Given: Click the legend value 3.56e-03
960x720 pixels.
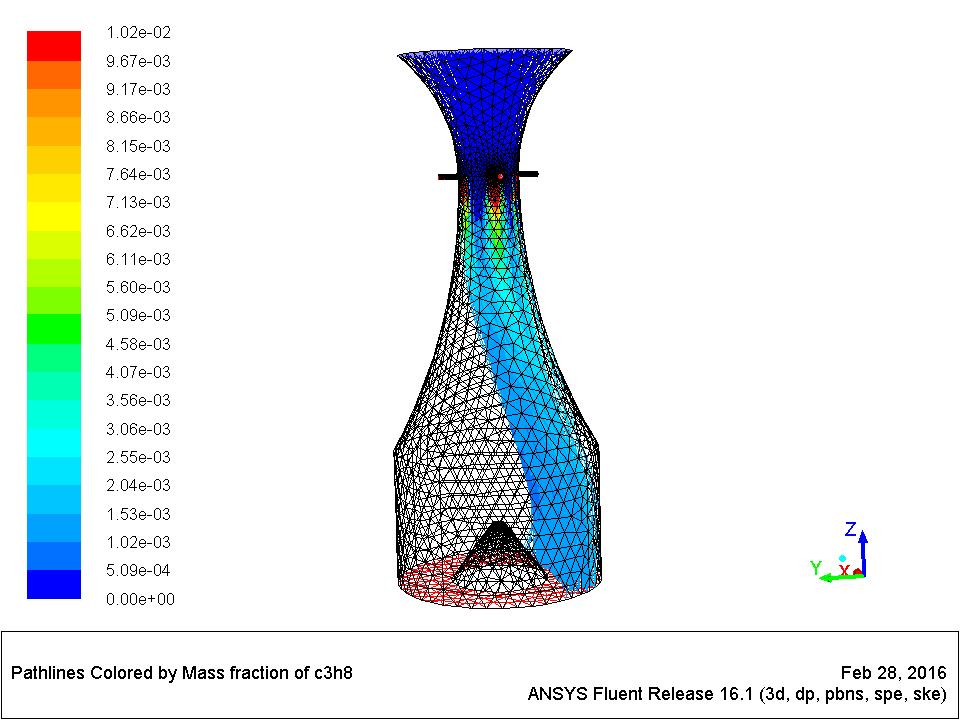Looking at the screenshot, I should tap(138, 401).
